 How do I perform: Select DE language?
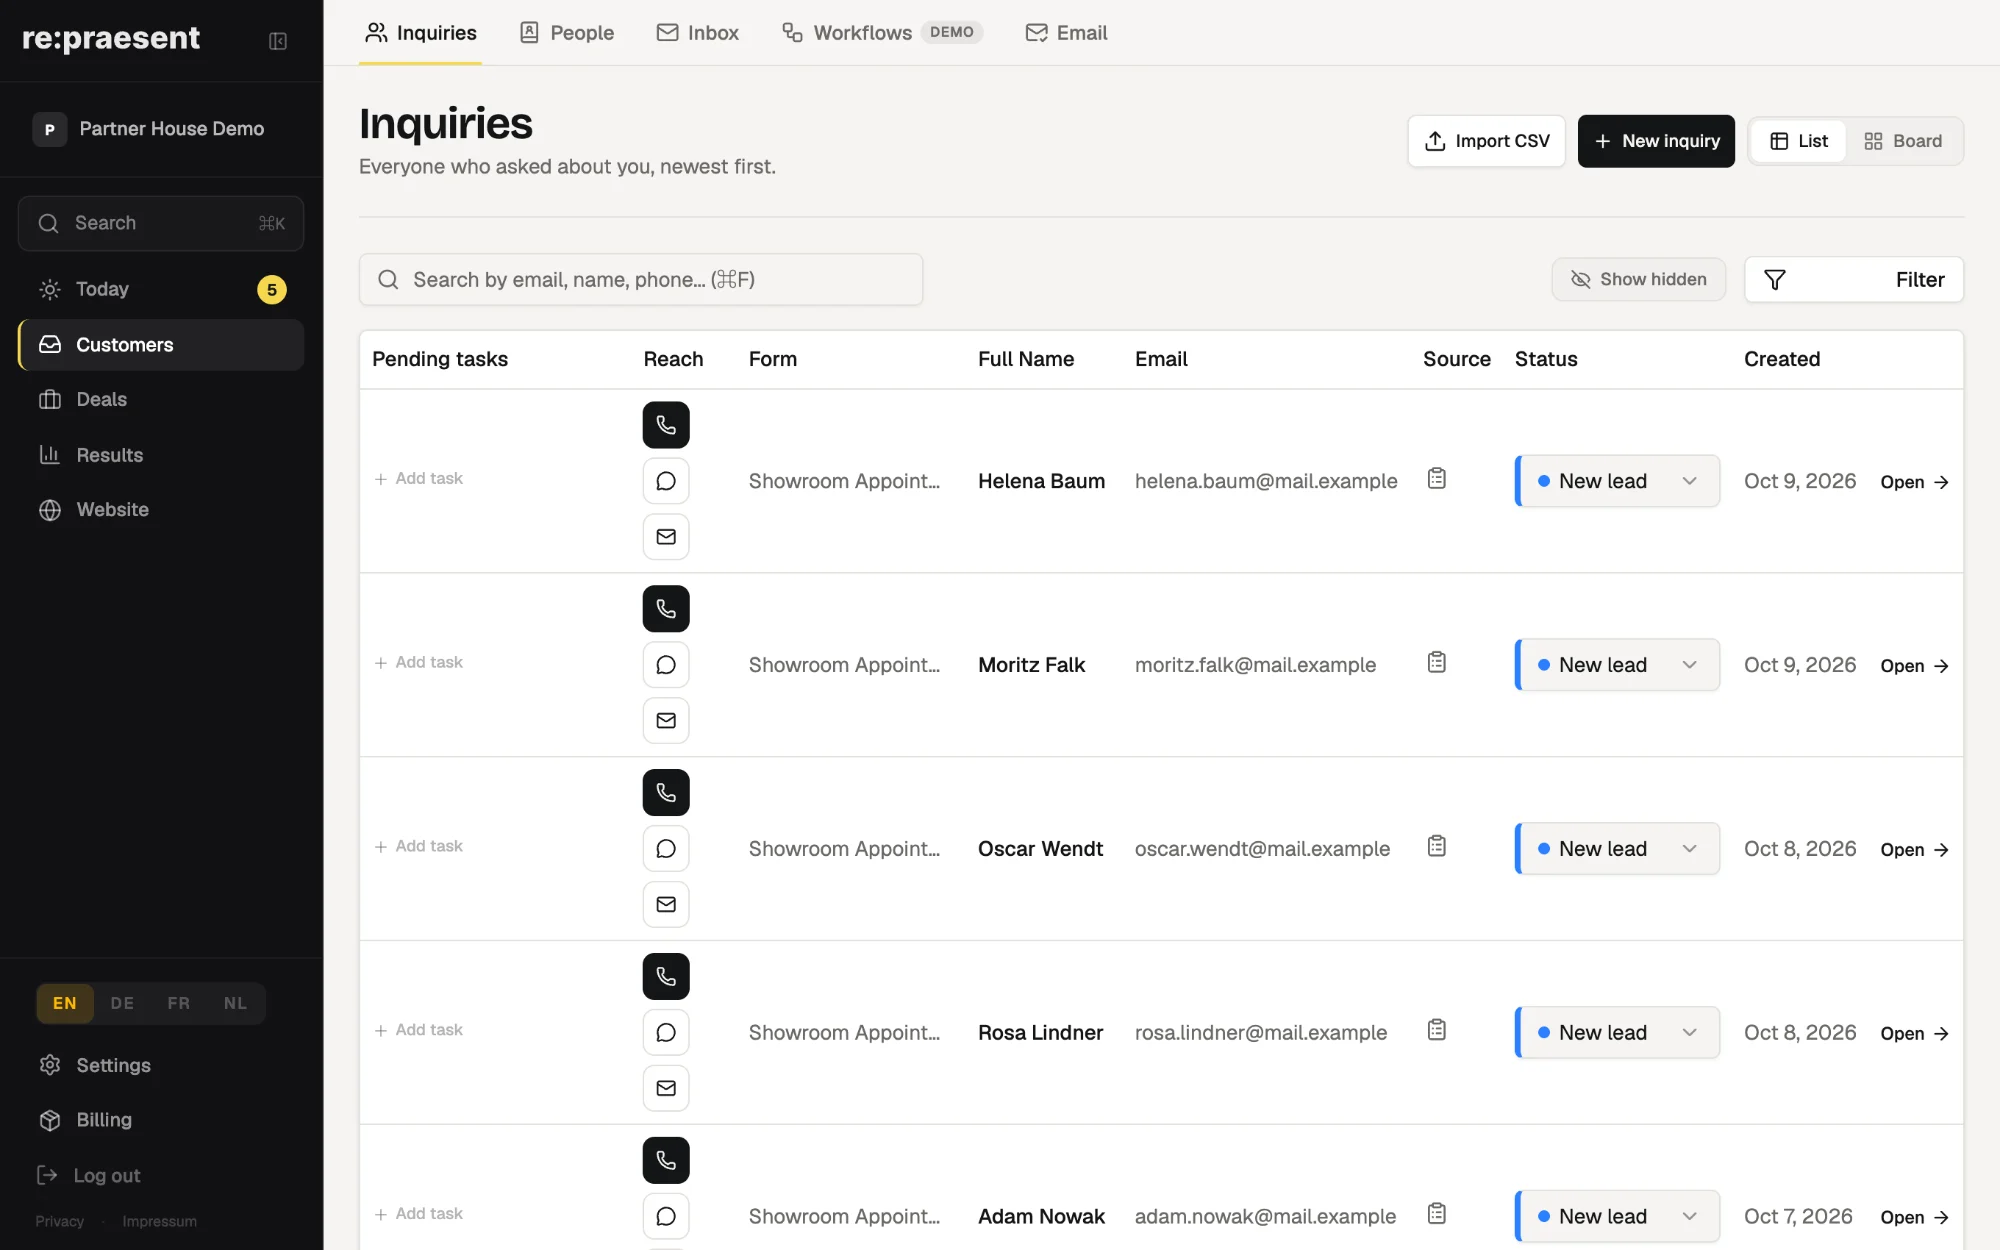(122, 1003)
